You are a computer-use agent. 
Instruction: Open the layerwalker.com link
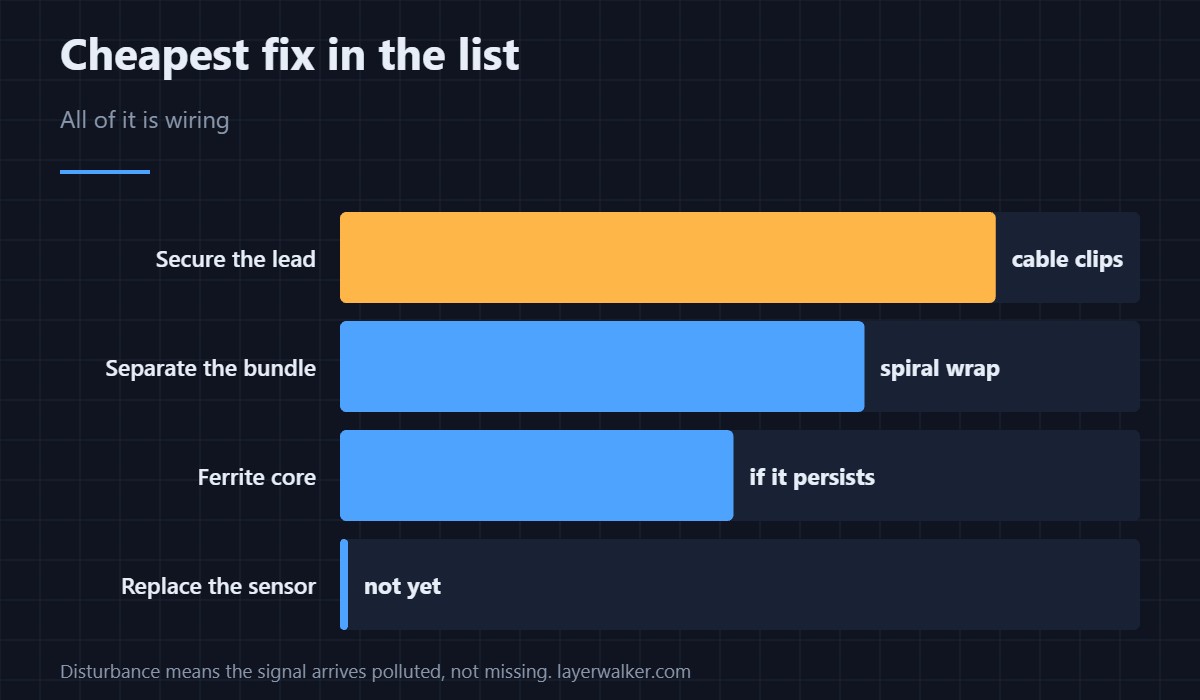[623, 671]
